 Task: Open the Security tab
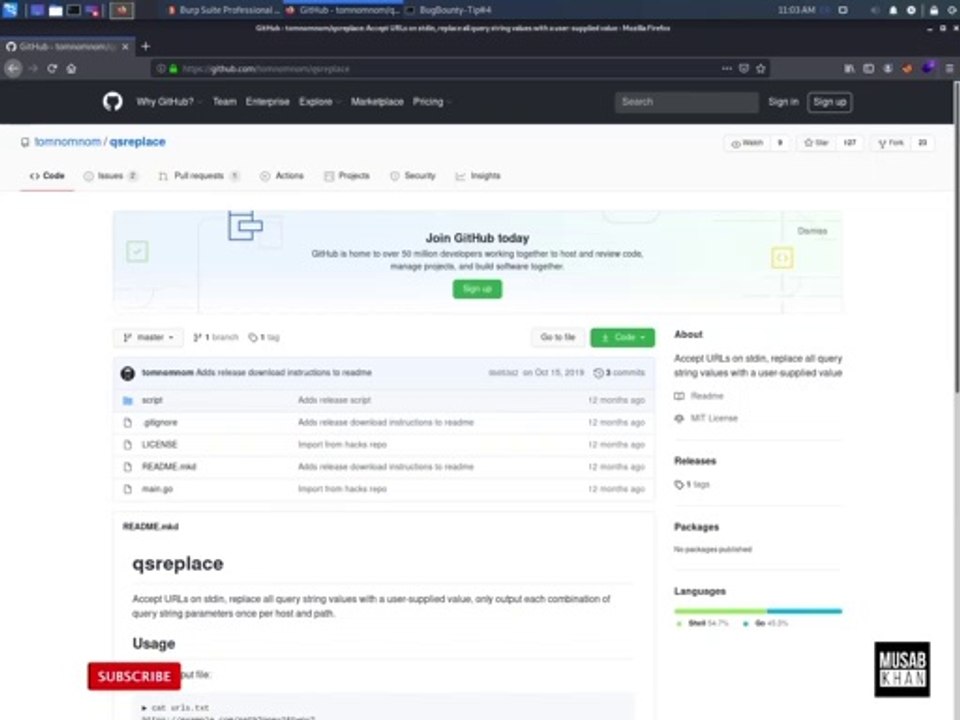[413, 176]
